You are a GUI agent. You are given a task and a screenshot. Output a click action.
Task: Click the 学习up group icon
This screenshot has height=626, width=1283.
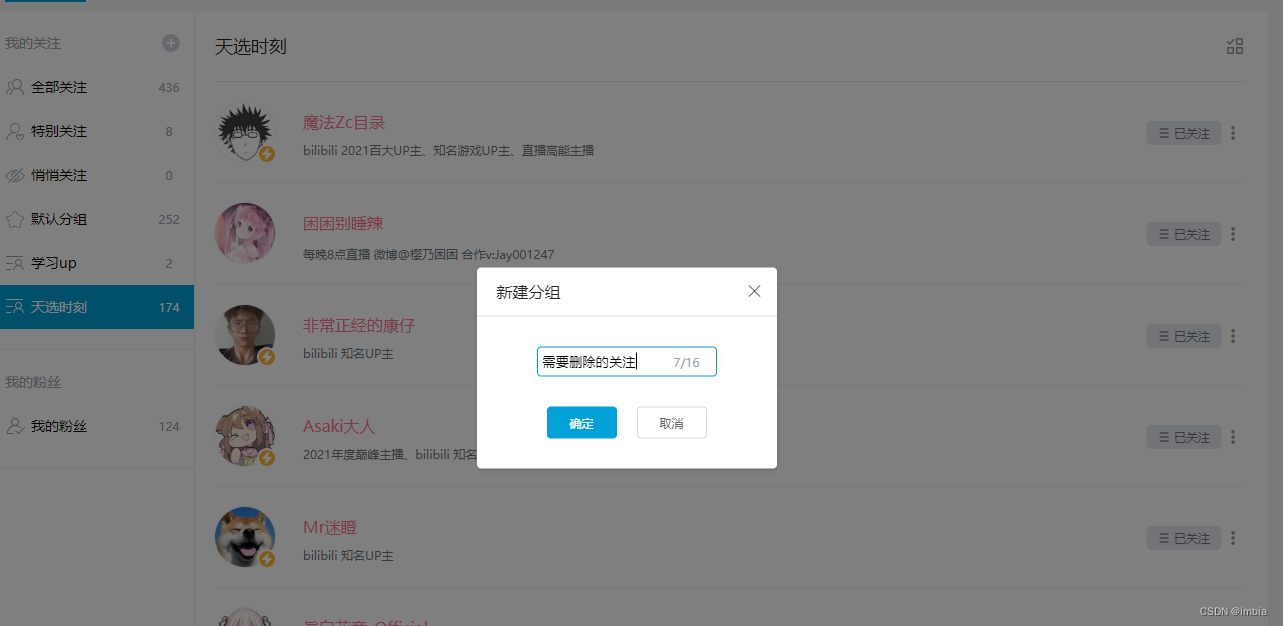pyautogui.click(x=15, y=263)
